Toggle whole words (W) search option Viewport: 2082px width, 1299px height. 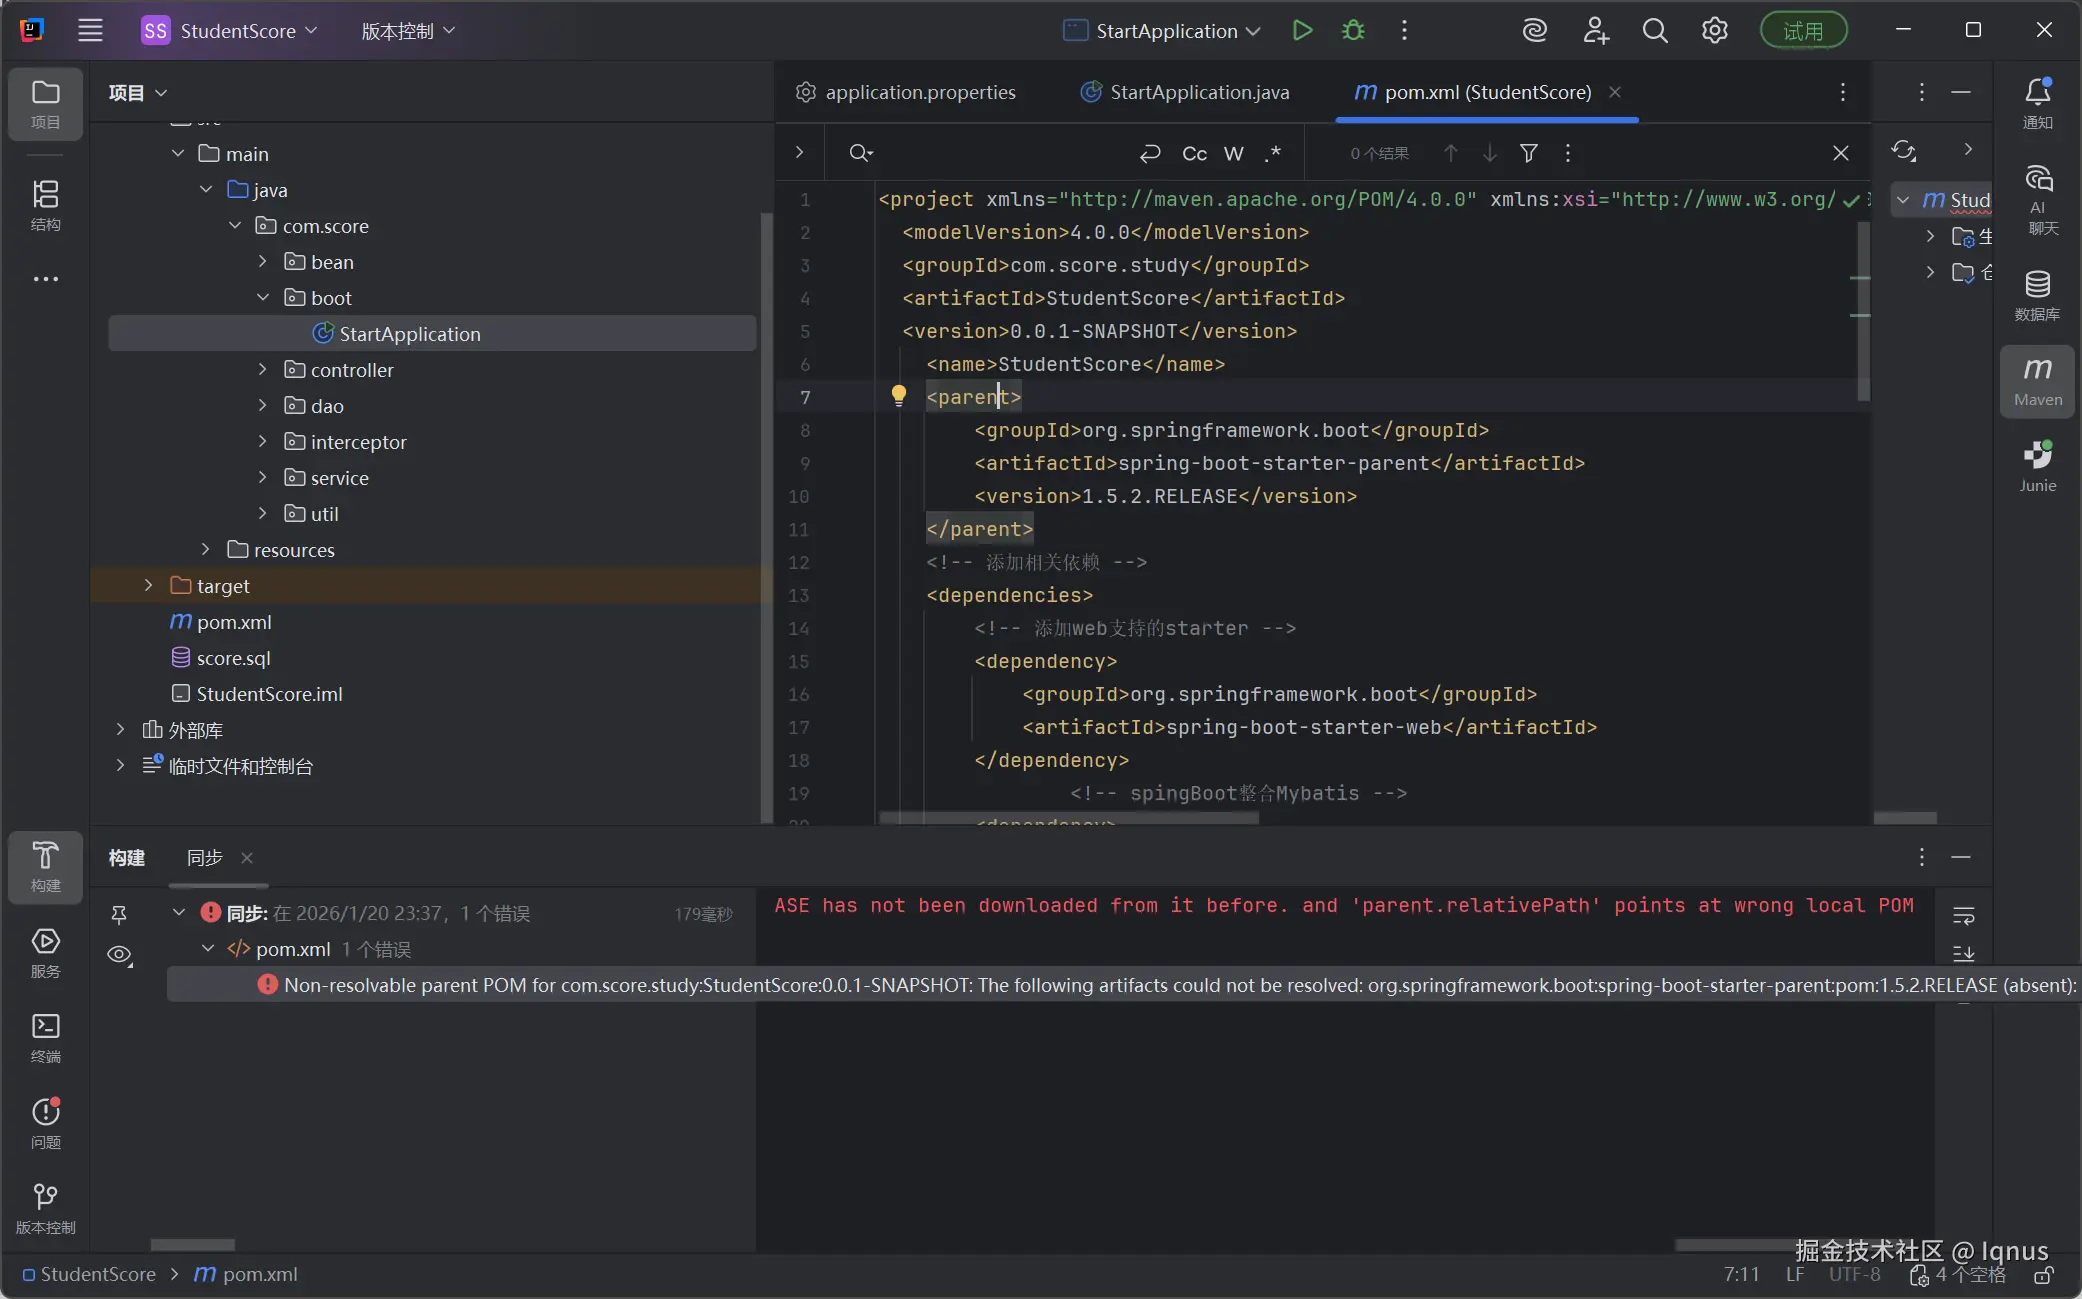click(x=1234, y=153)
